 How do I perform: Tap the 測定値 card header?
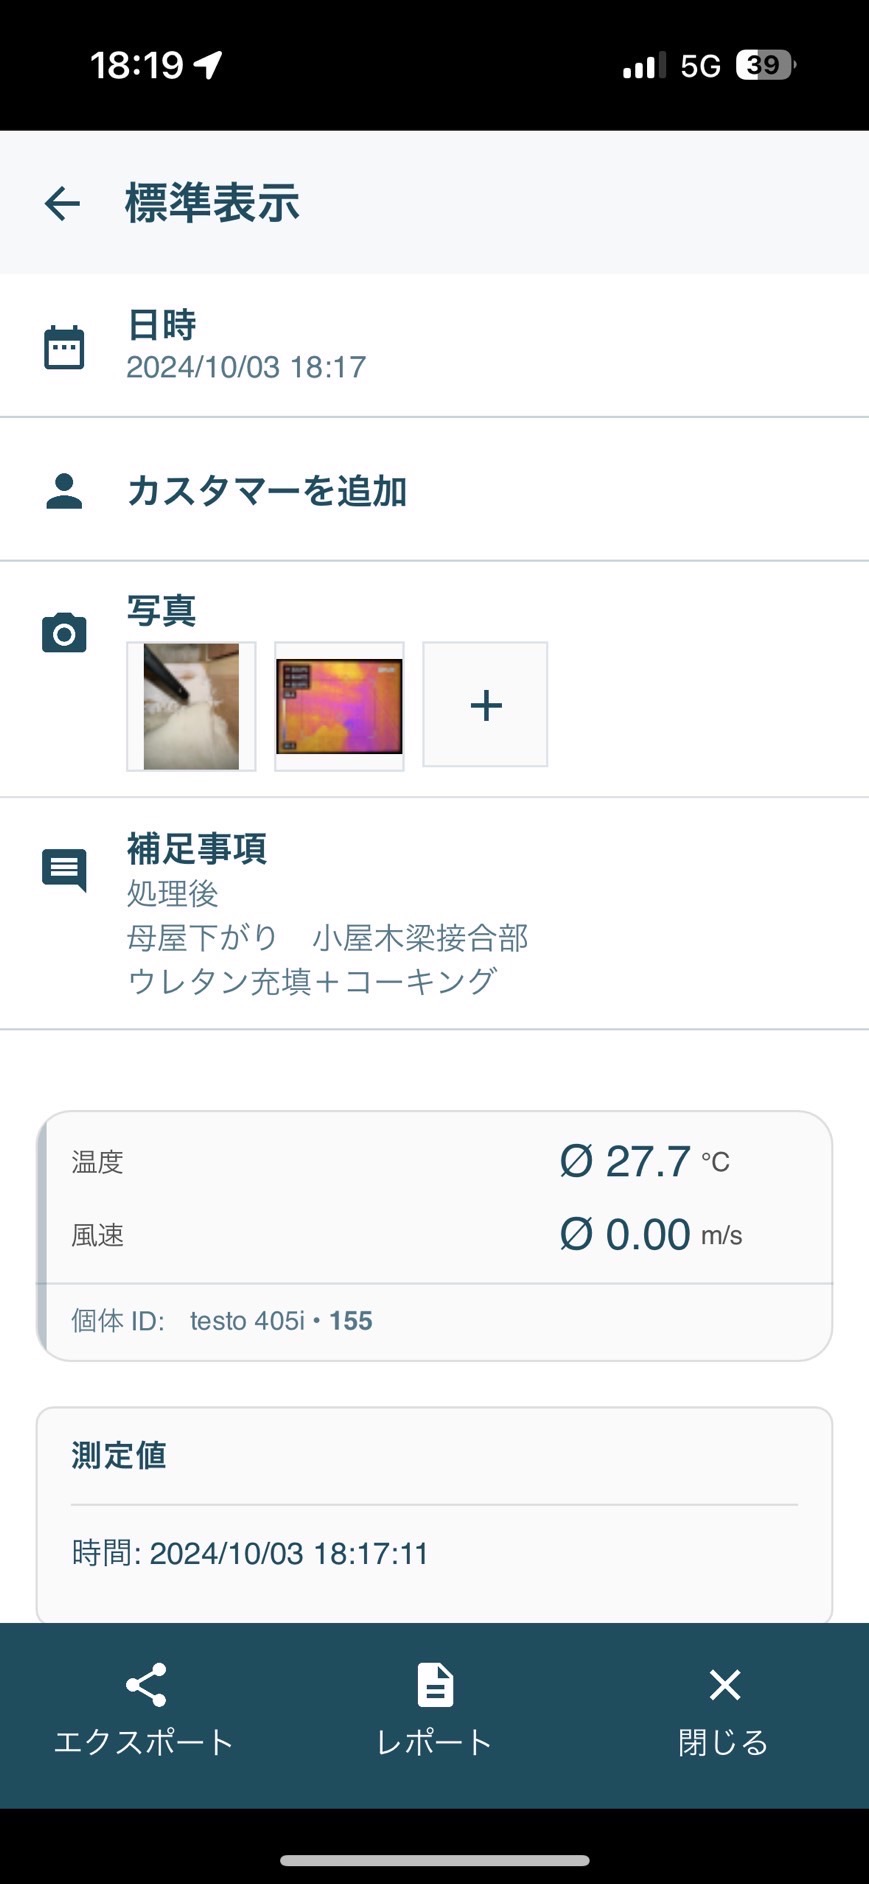(x=119, y=1455)
